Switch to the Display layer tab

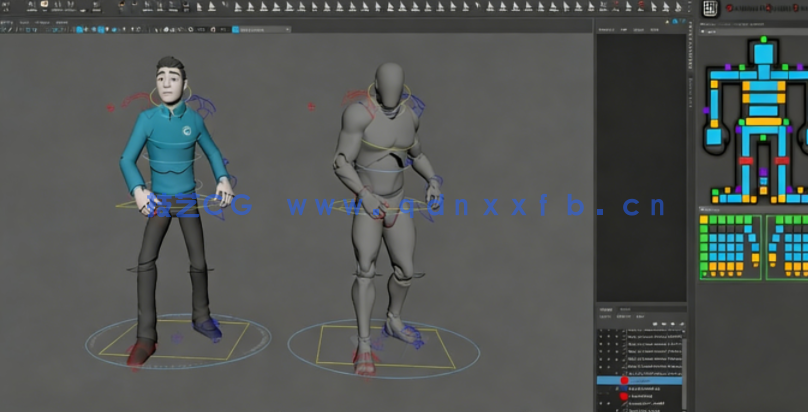point(604,310)
